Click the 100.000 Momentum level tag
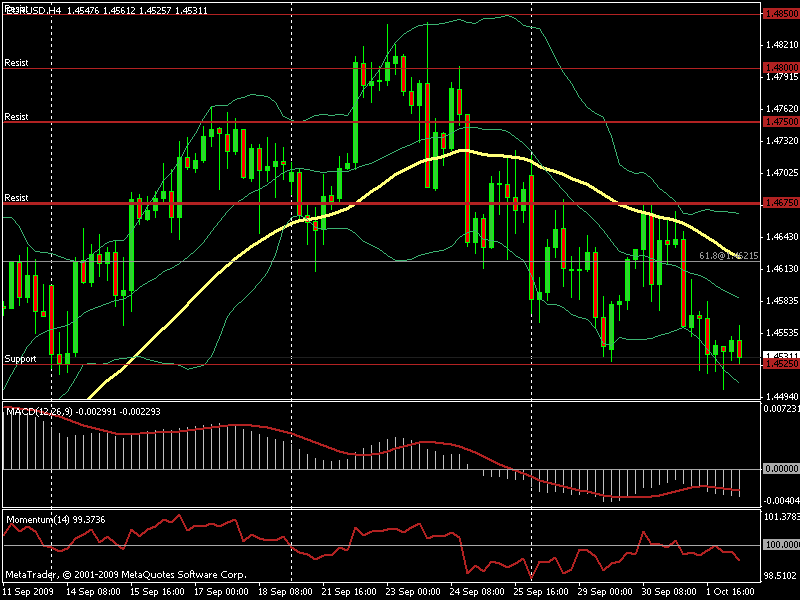Screen dimensions: 800x600 pyautogui.click(x=781, y=545)
